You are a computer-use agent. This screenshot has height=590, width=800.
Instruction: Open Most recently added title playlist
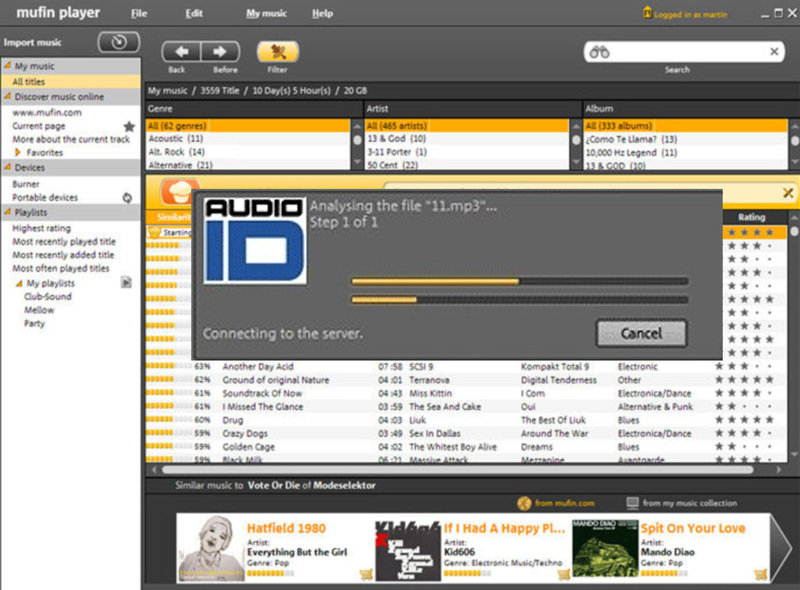click(x=63, y=255)
